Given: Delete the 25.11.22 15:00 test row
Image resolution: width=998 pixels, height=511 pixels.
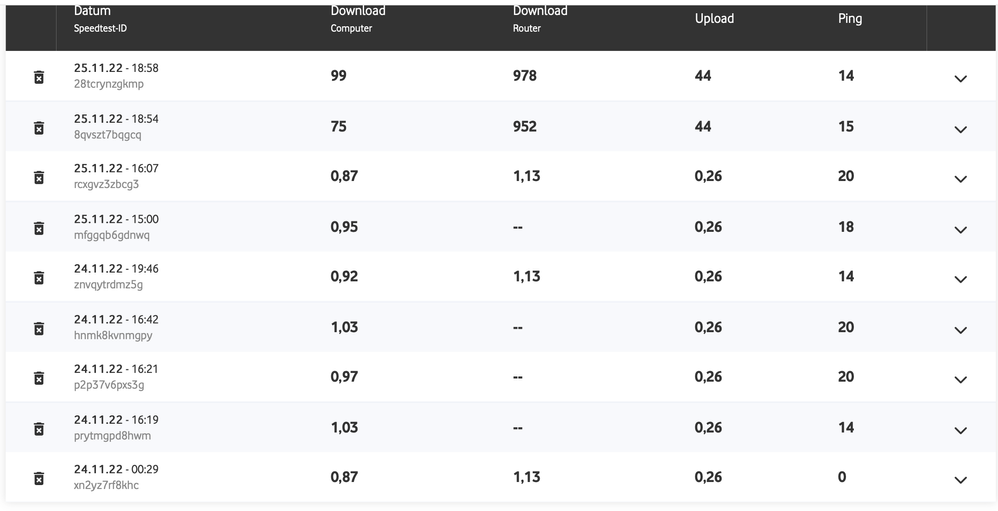Looking at the screenshot, I should (39, 228).
